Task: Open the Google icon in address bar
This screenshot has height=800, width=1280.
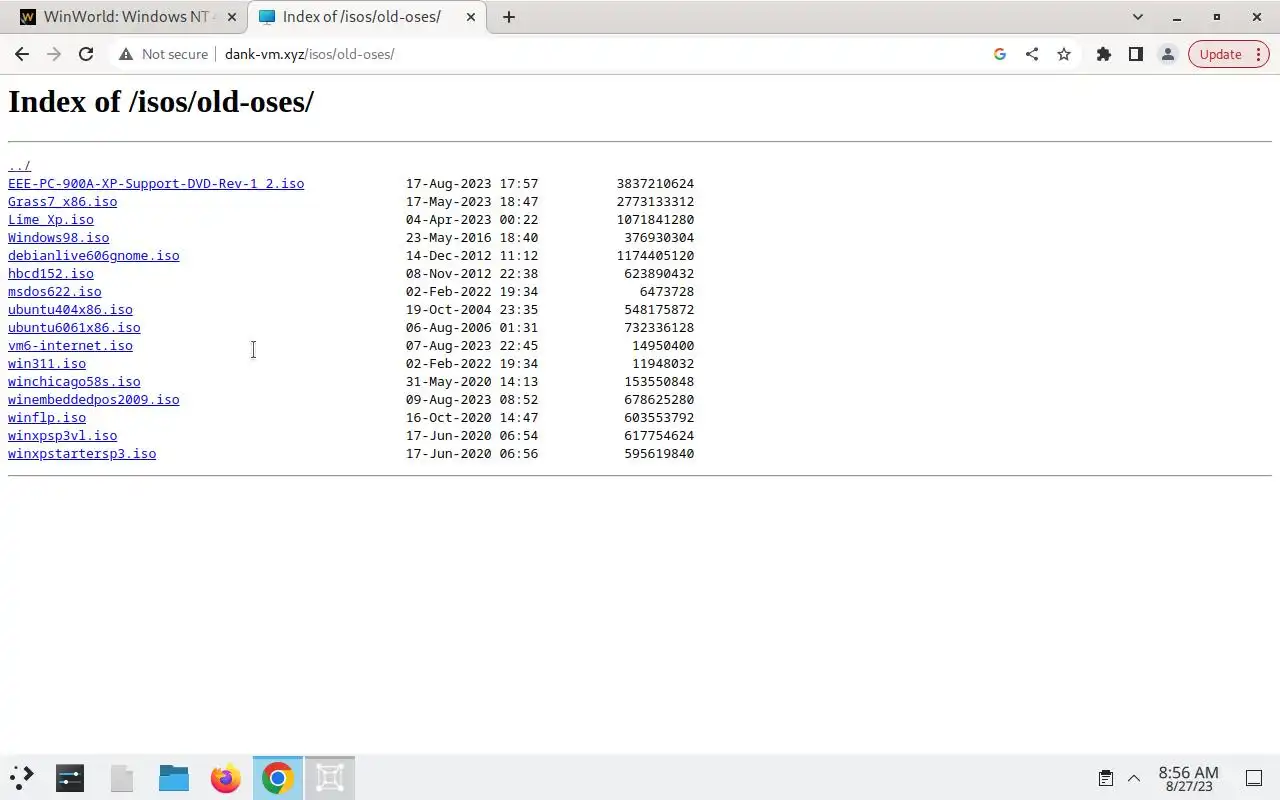Action: point(999,54)
